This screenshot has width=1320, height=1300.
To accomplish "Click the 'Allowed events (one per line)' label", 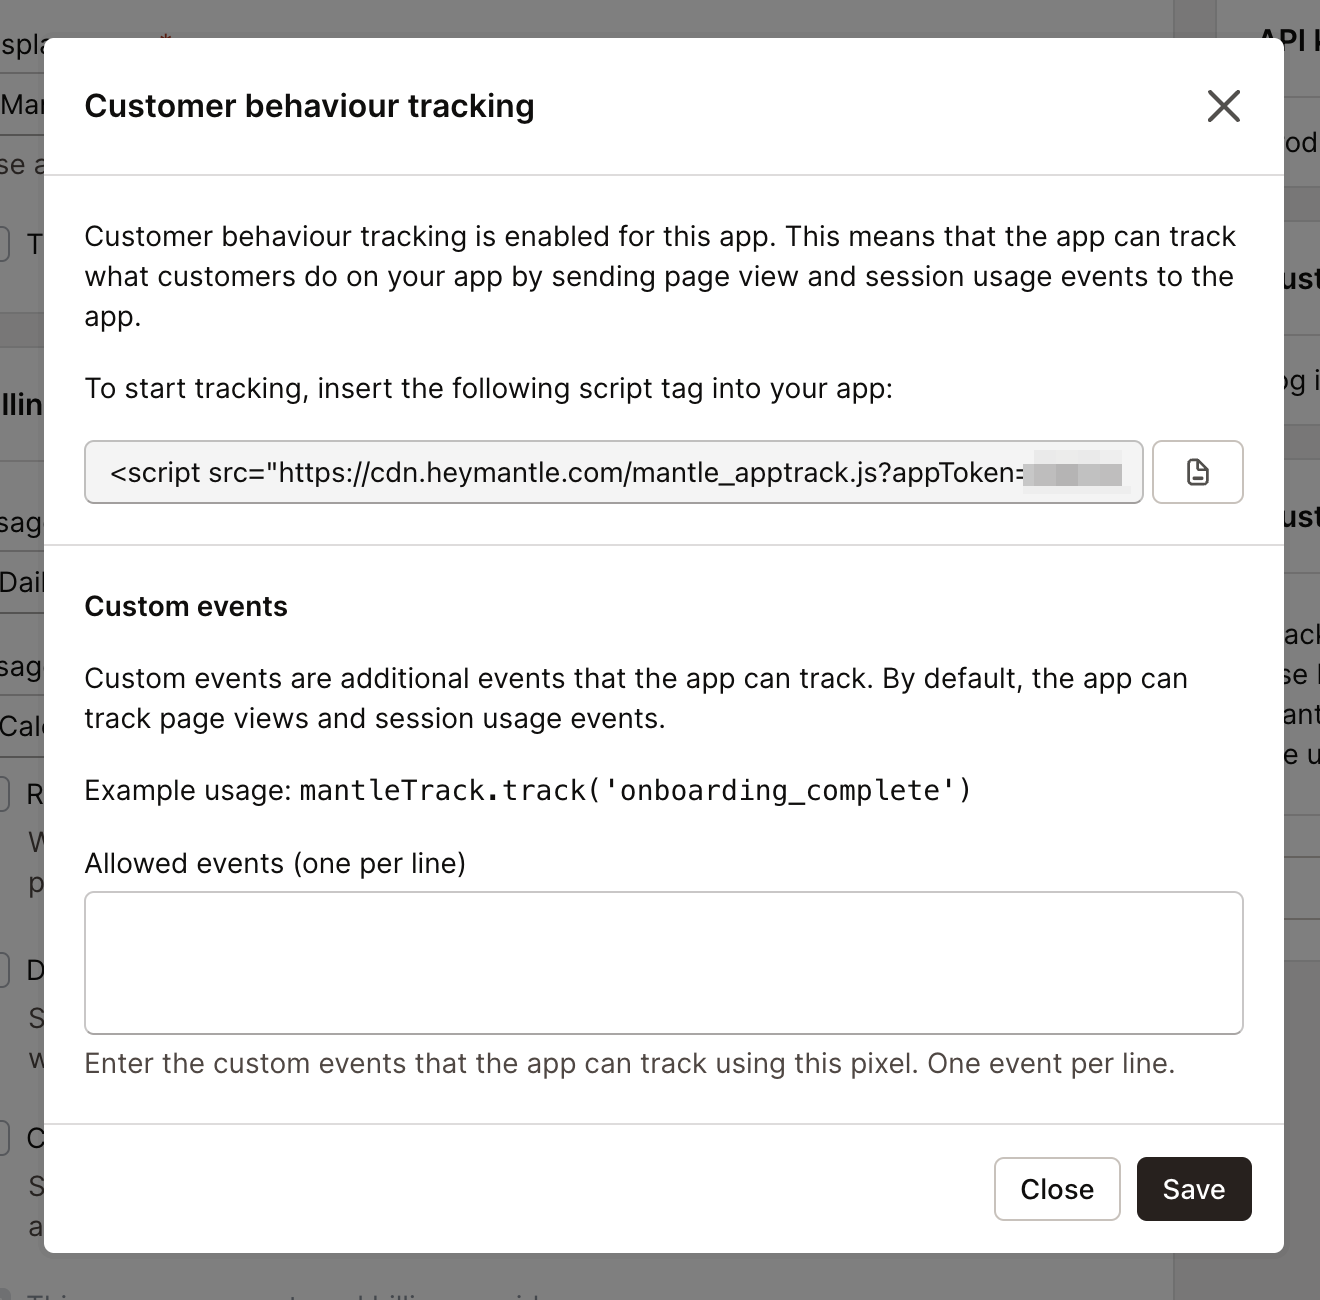I will pos(276,863).
